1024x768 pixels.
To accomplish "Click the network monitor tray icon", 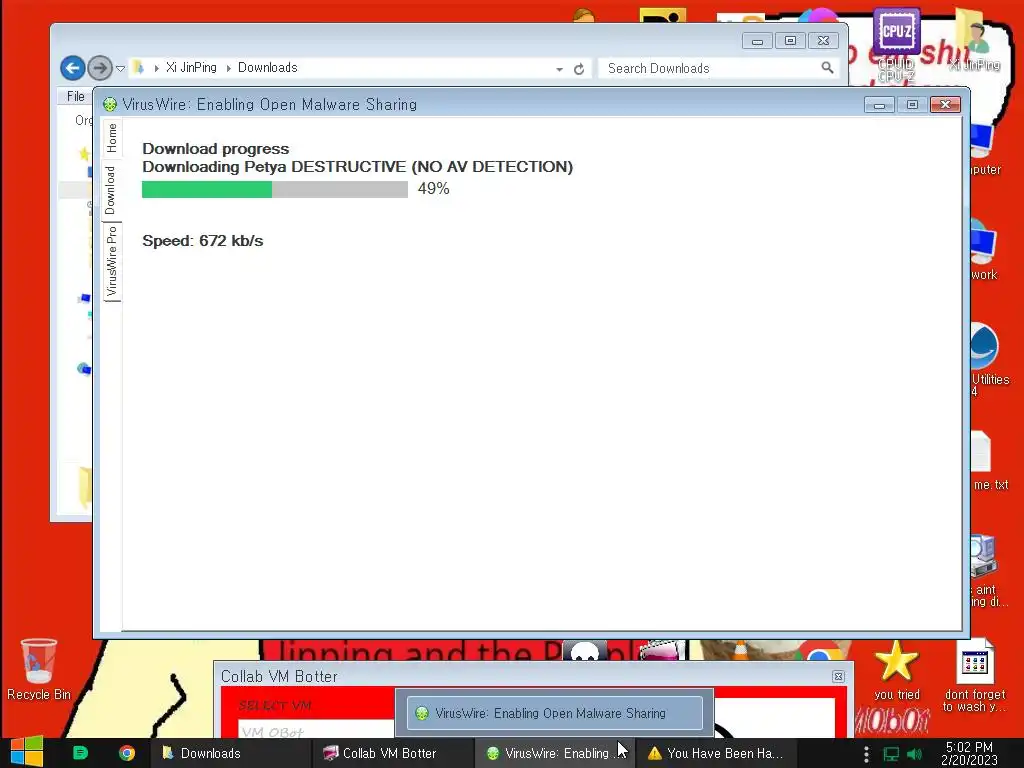I will tap(890, 754).
